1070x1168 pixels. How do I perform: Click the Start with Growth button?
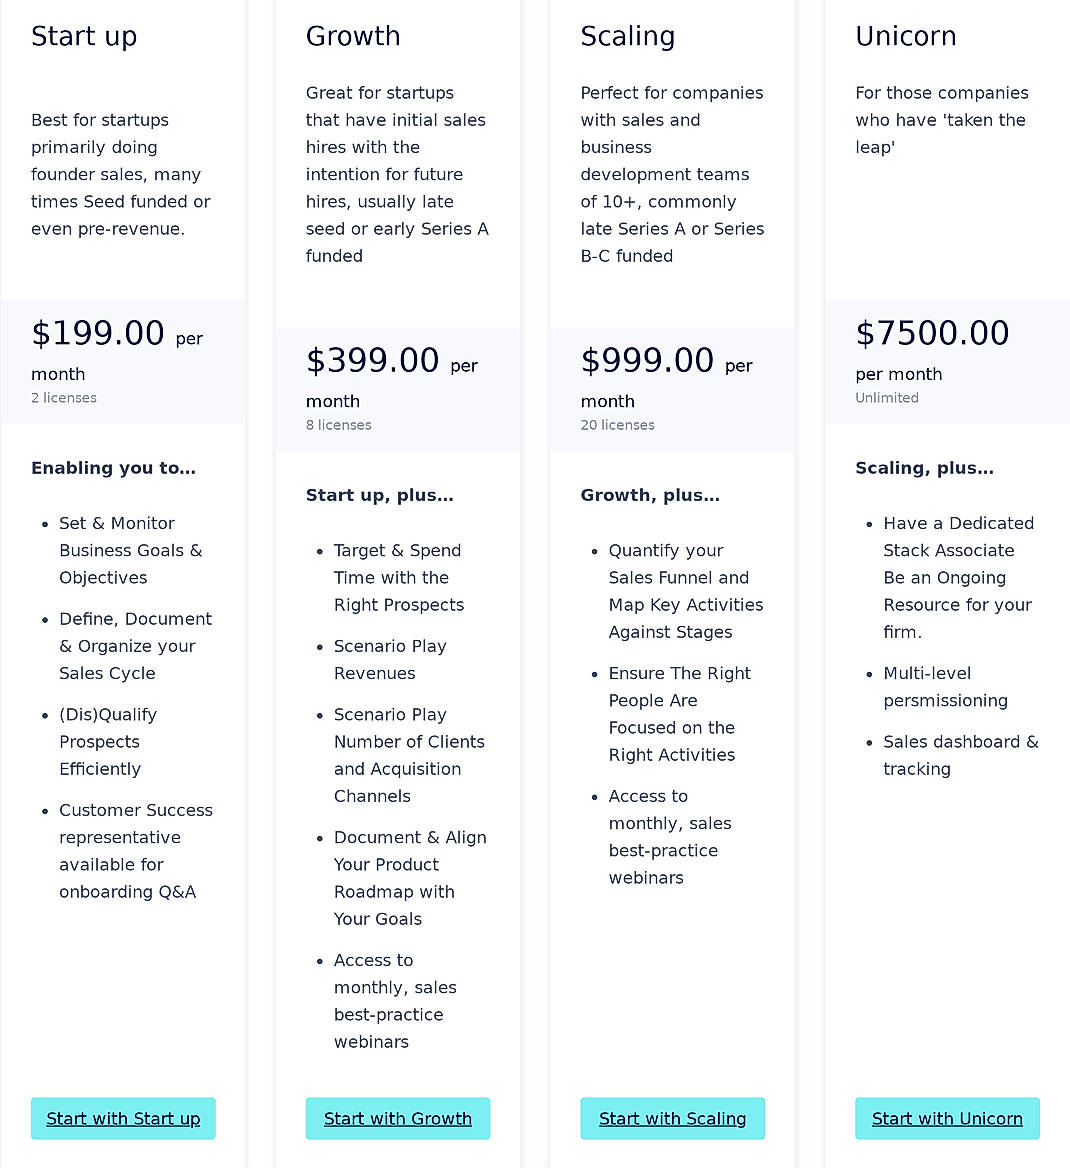397,1118
